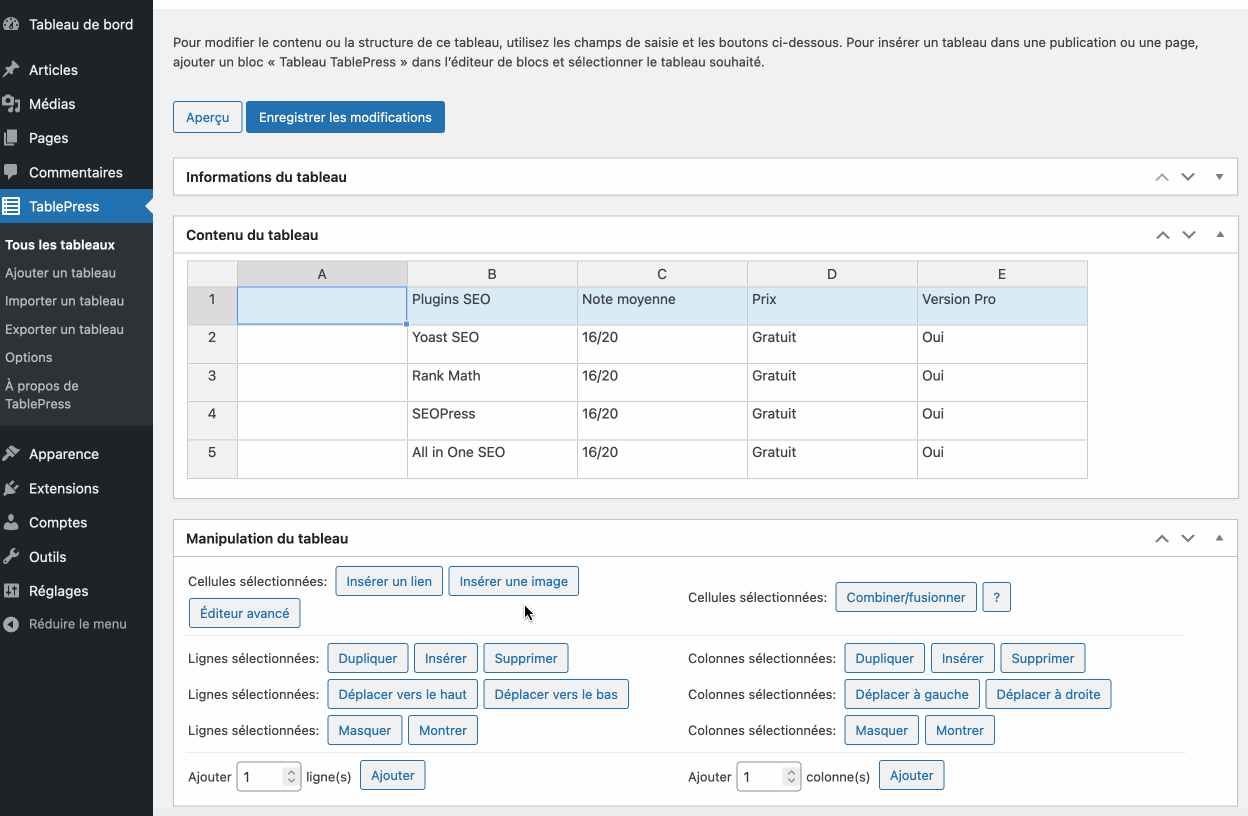Move Informations du tableau panel up
The width and height of the screenshot is (1248, 816).
coord(1162,177)
